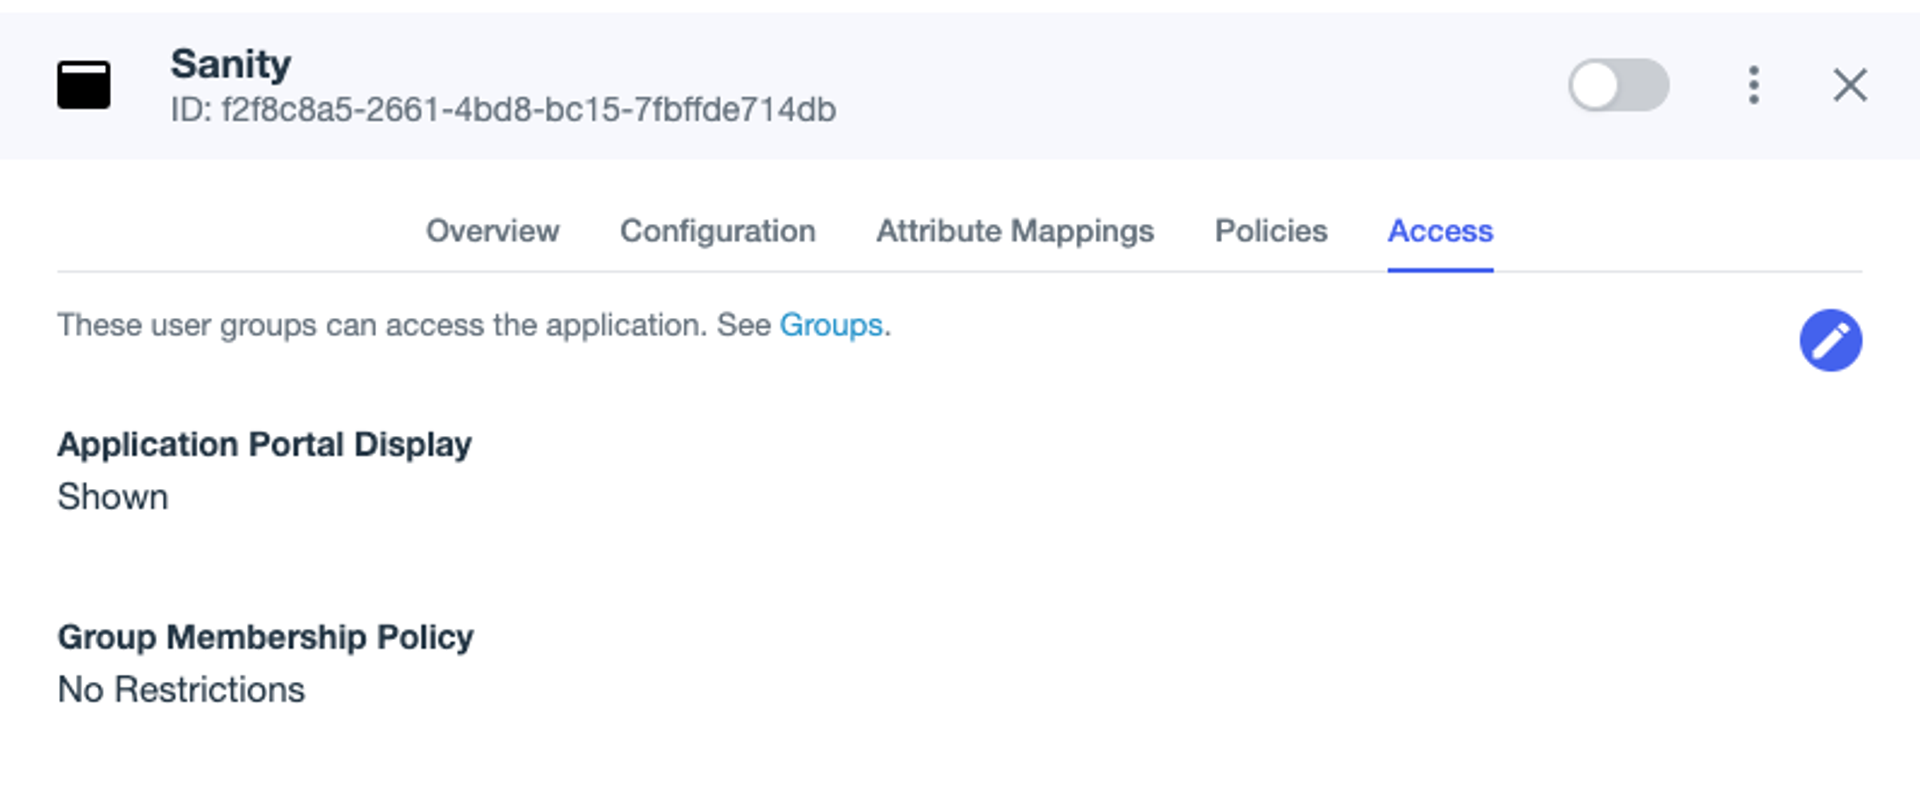Go to the Attribute Mappings tab

point(1015,231)
